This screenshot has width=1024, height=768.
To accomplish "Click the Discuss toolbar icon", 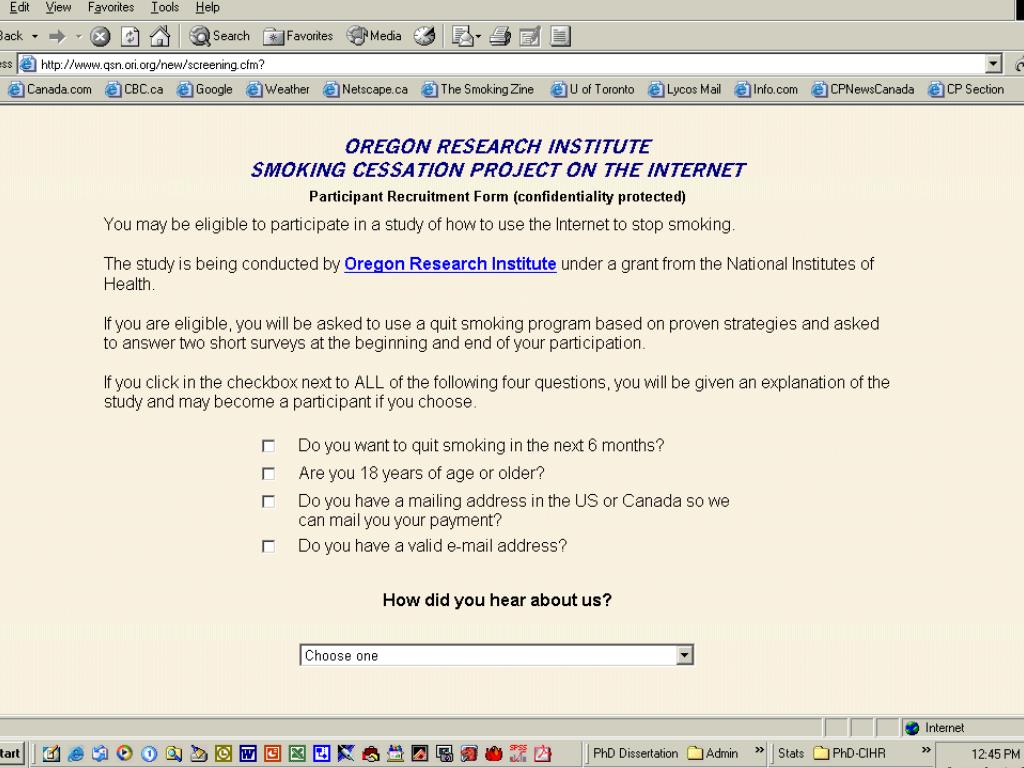I will (560, 36).
